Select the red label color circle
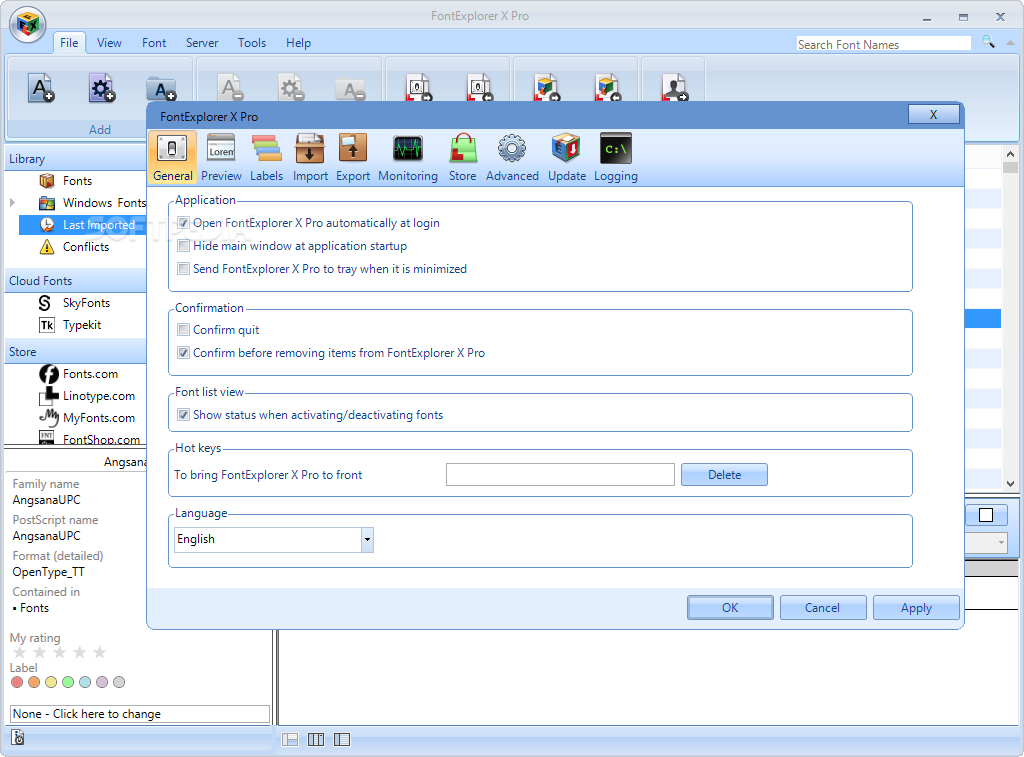 17,682
